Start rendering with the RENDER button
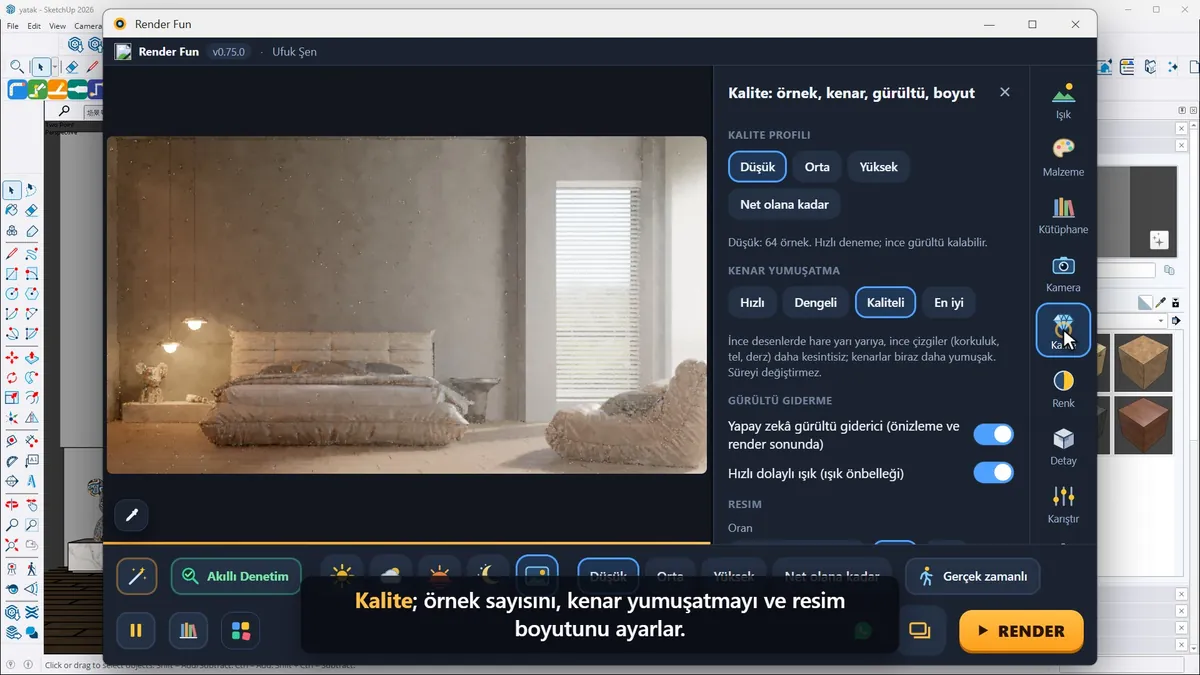The image size is (1200, 675). pos(1021,631)
